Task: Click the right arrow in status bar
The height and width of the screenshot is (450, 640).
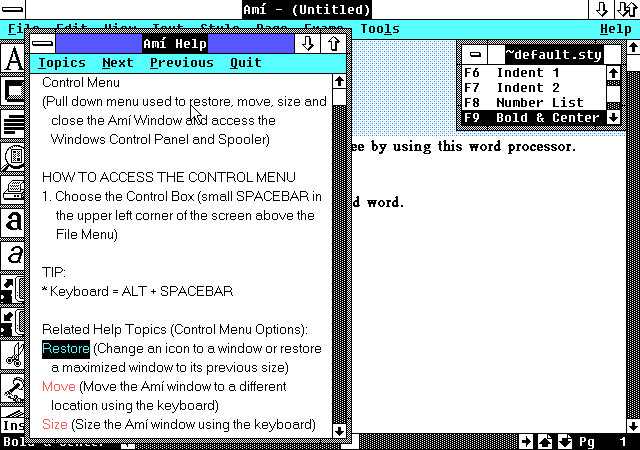Action: click(526, 441)
